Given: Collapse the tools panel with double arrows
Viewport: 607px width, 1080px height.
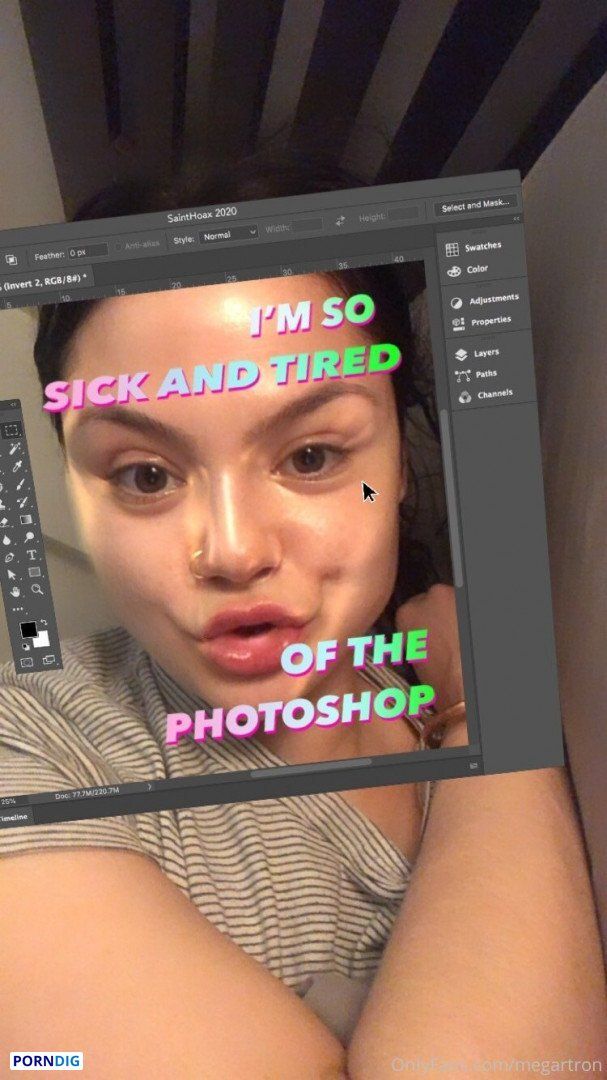Looking at the screenshot, I should tap(12, 404).
